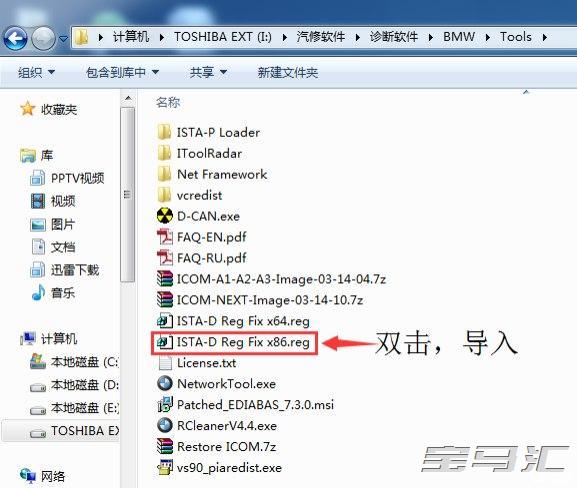Open the ISTA-P Loader folder icon
Viewport: 577px width, 488px height.
coord(164,132)
